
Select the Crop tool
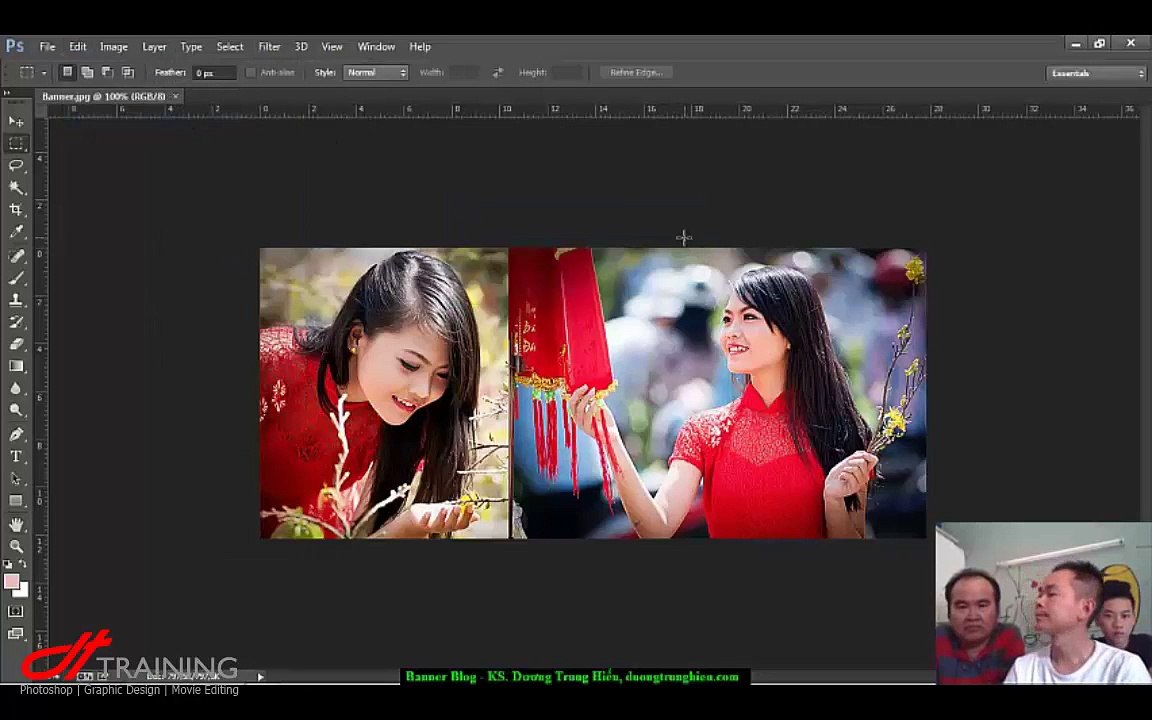coord(16,209)
